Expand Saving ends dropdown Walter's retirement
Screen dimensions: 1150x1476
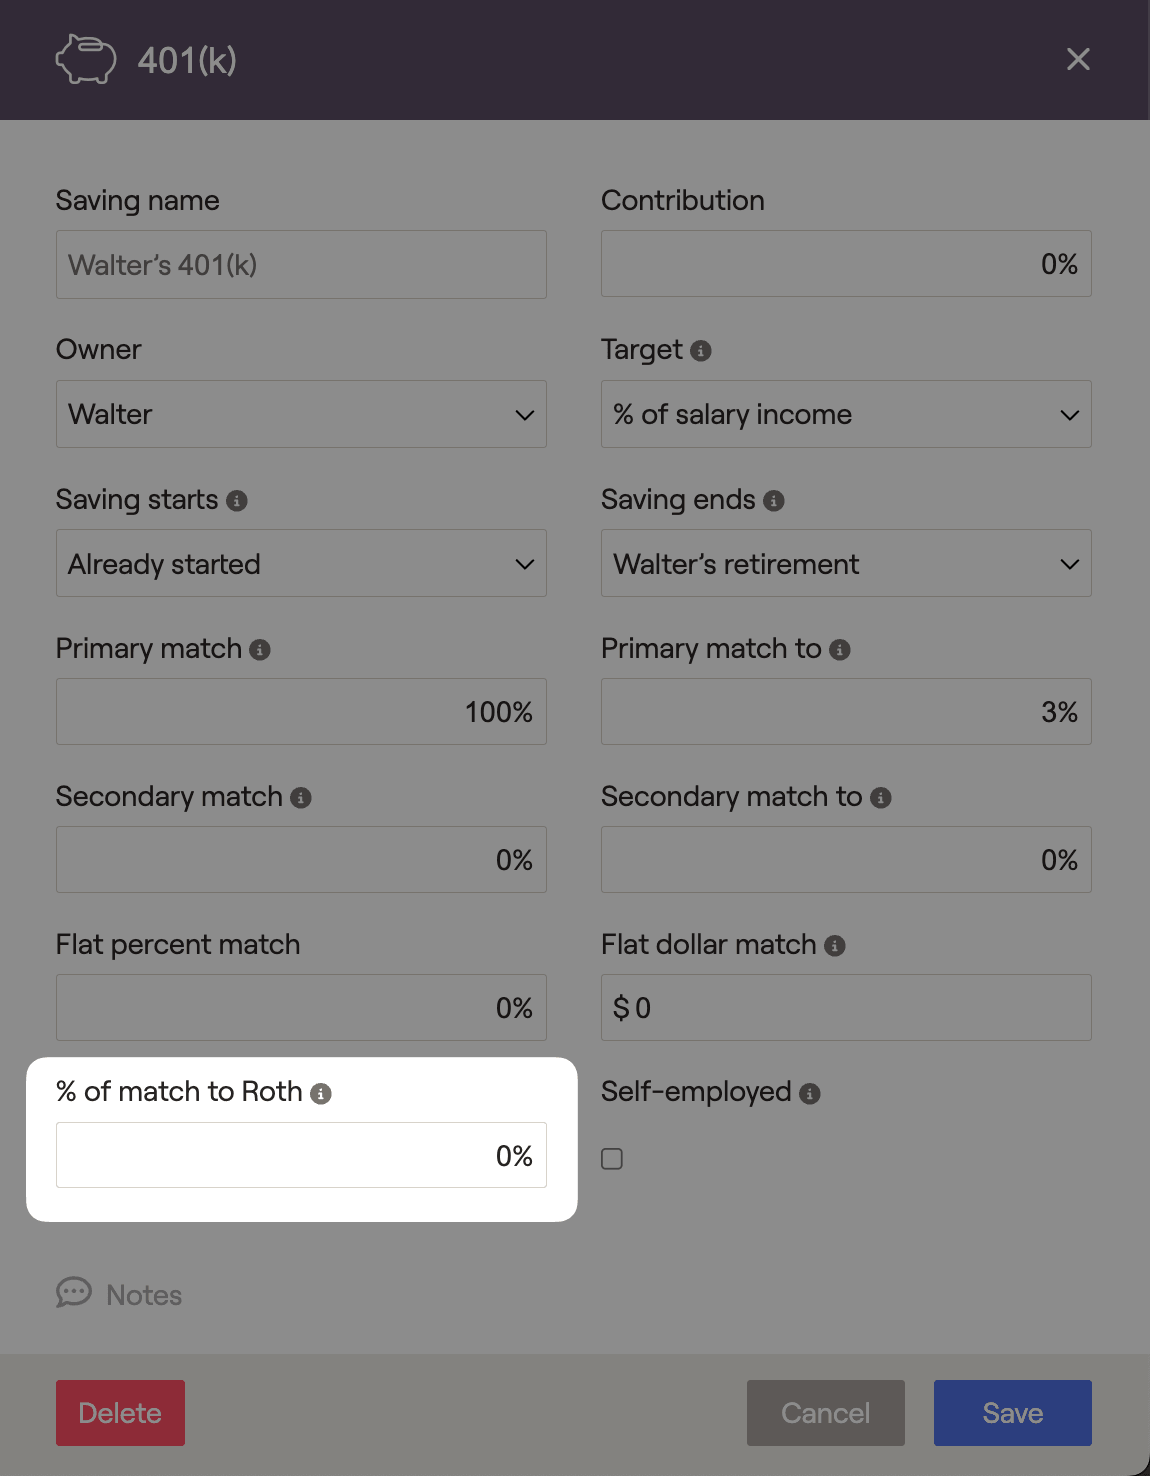click(x=846, y=563)
